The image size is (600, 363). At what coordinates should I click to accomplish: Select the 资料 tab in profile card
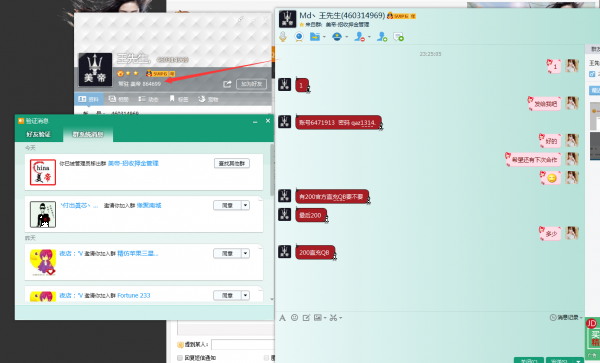[89, 99]
